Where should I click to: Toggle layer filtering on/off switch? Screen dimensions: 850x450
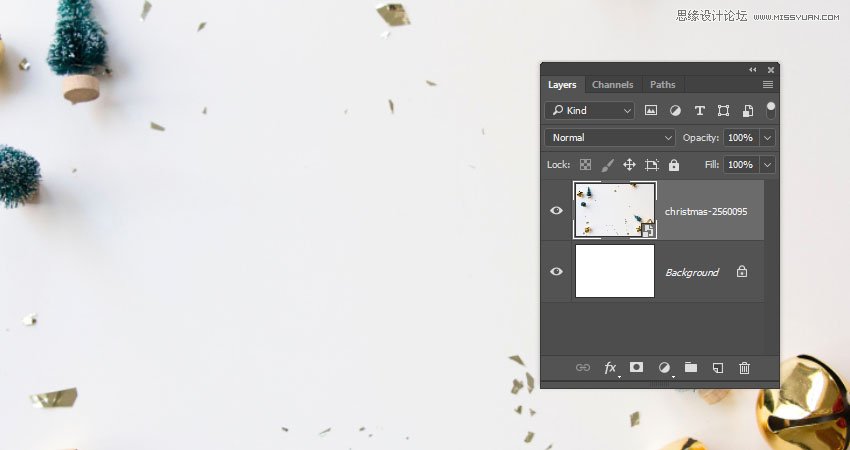(770, 111)
